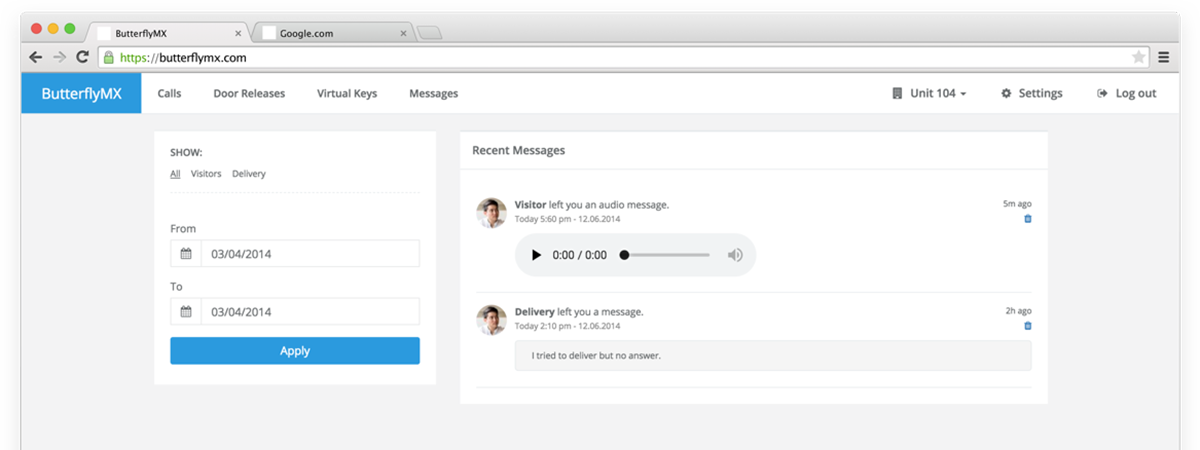Screen dimensions: 1200x450
Task: Delete the Delivery message
Action: tap(1027, 326)
